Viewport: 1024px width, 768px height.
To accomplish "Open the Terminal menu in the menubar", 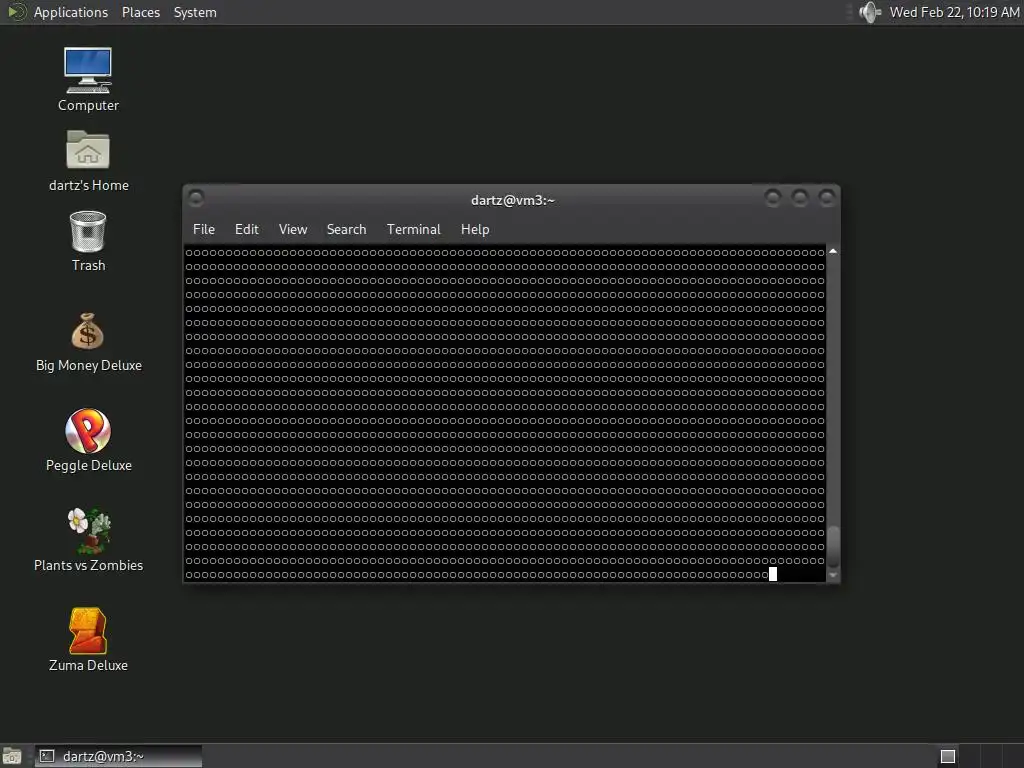I will [413, 229].
